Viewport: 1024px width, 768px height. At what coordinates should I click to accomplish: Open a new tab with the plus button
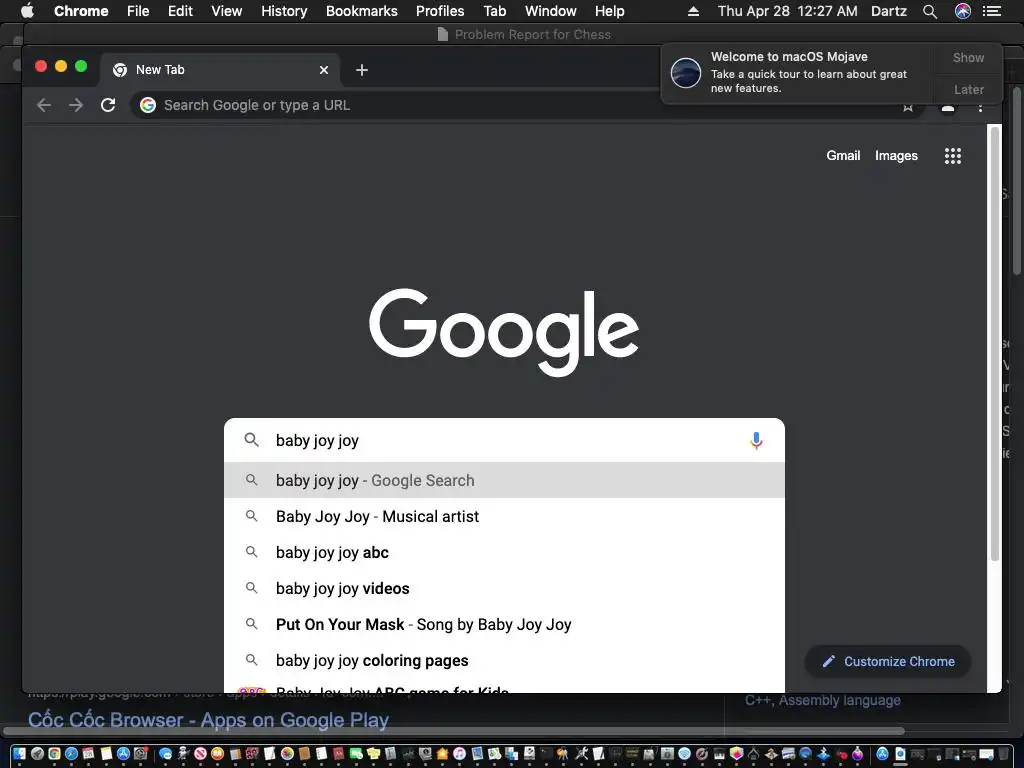pos(362,70)
